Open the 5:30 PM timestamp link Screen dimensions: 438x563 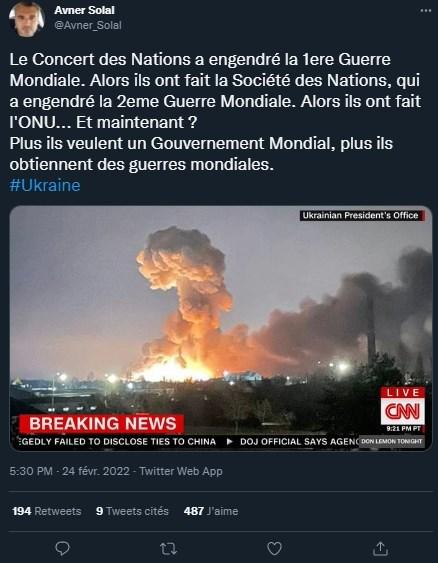point(31,471)
